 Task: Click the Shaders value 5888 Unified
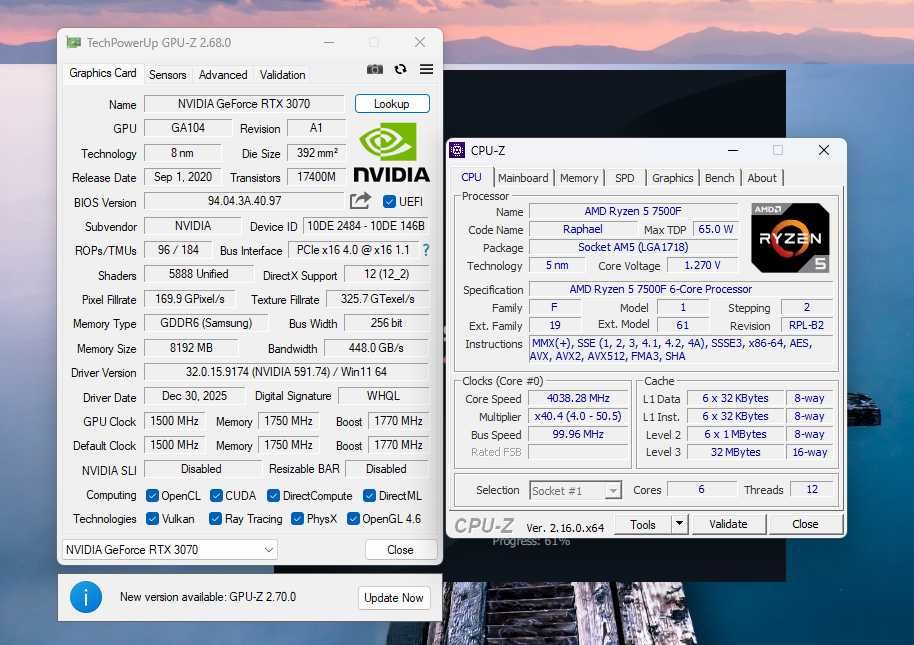click(199, 274)
